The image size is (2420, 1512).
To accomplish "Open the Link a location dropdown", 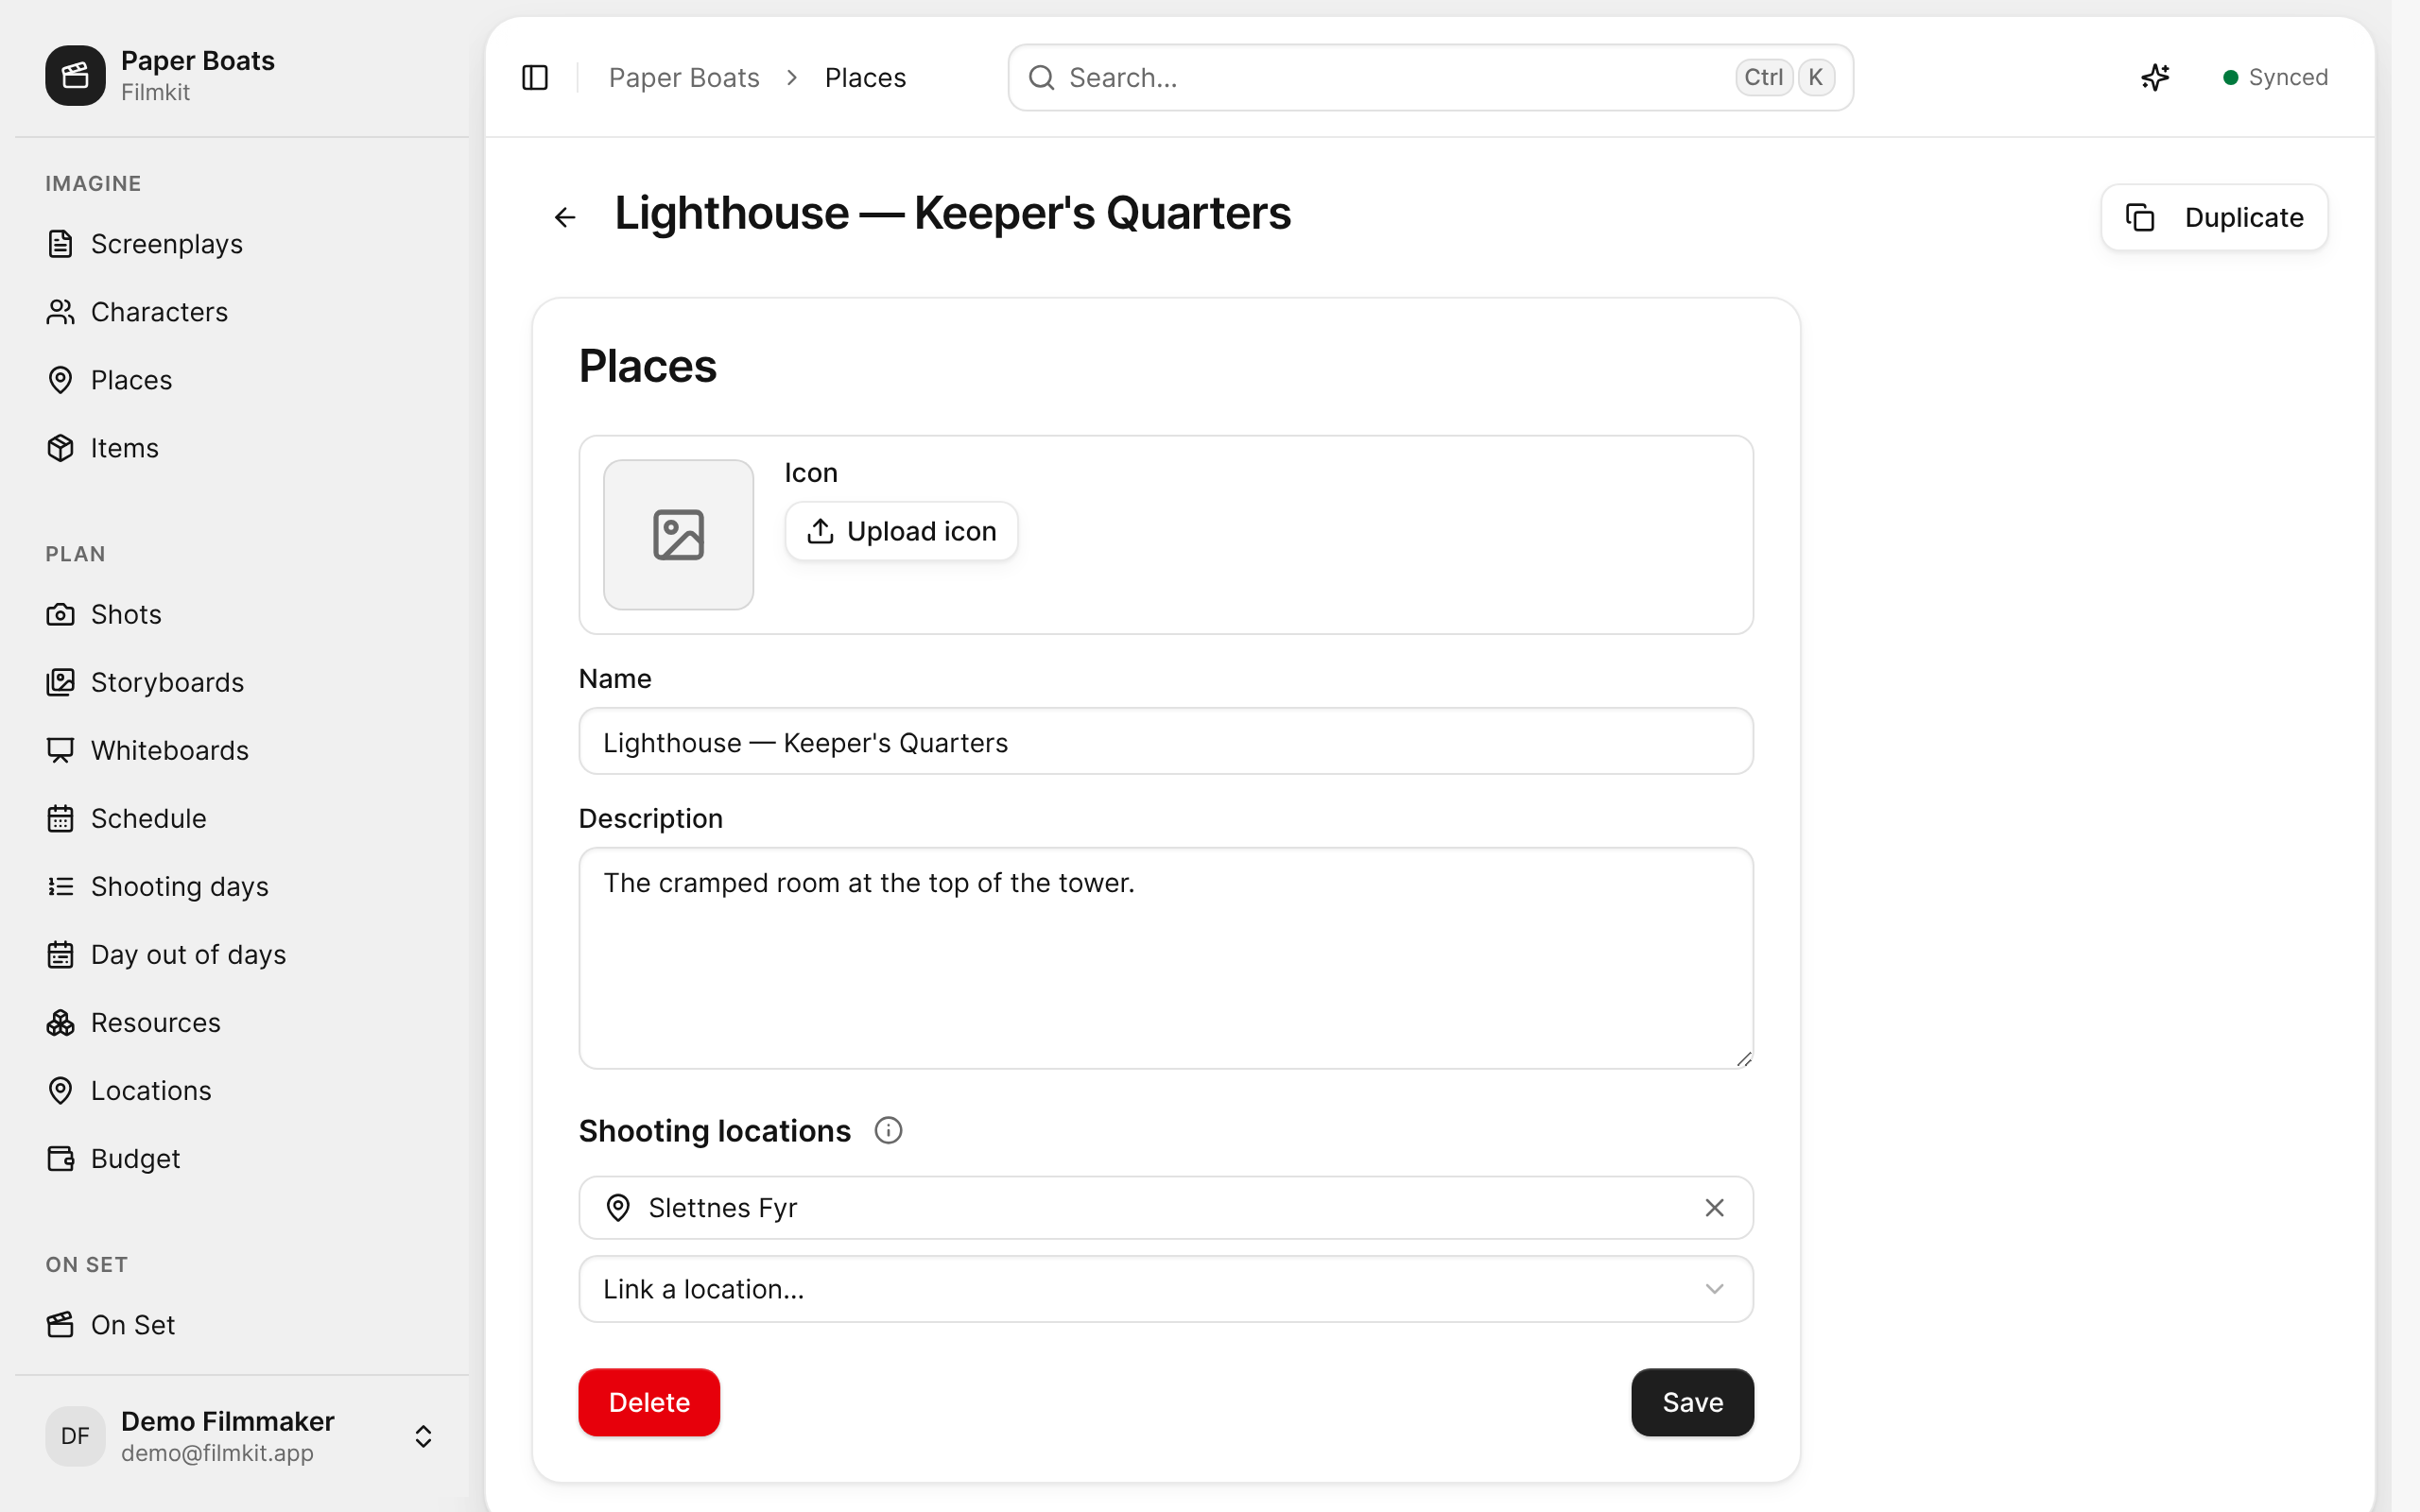I will point(1166,1289).
